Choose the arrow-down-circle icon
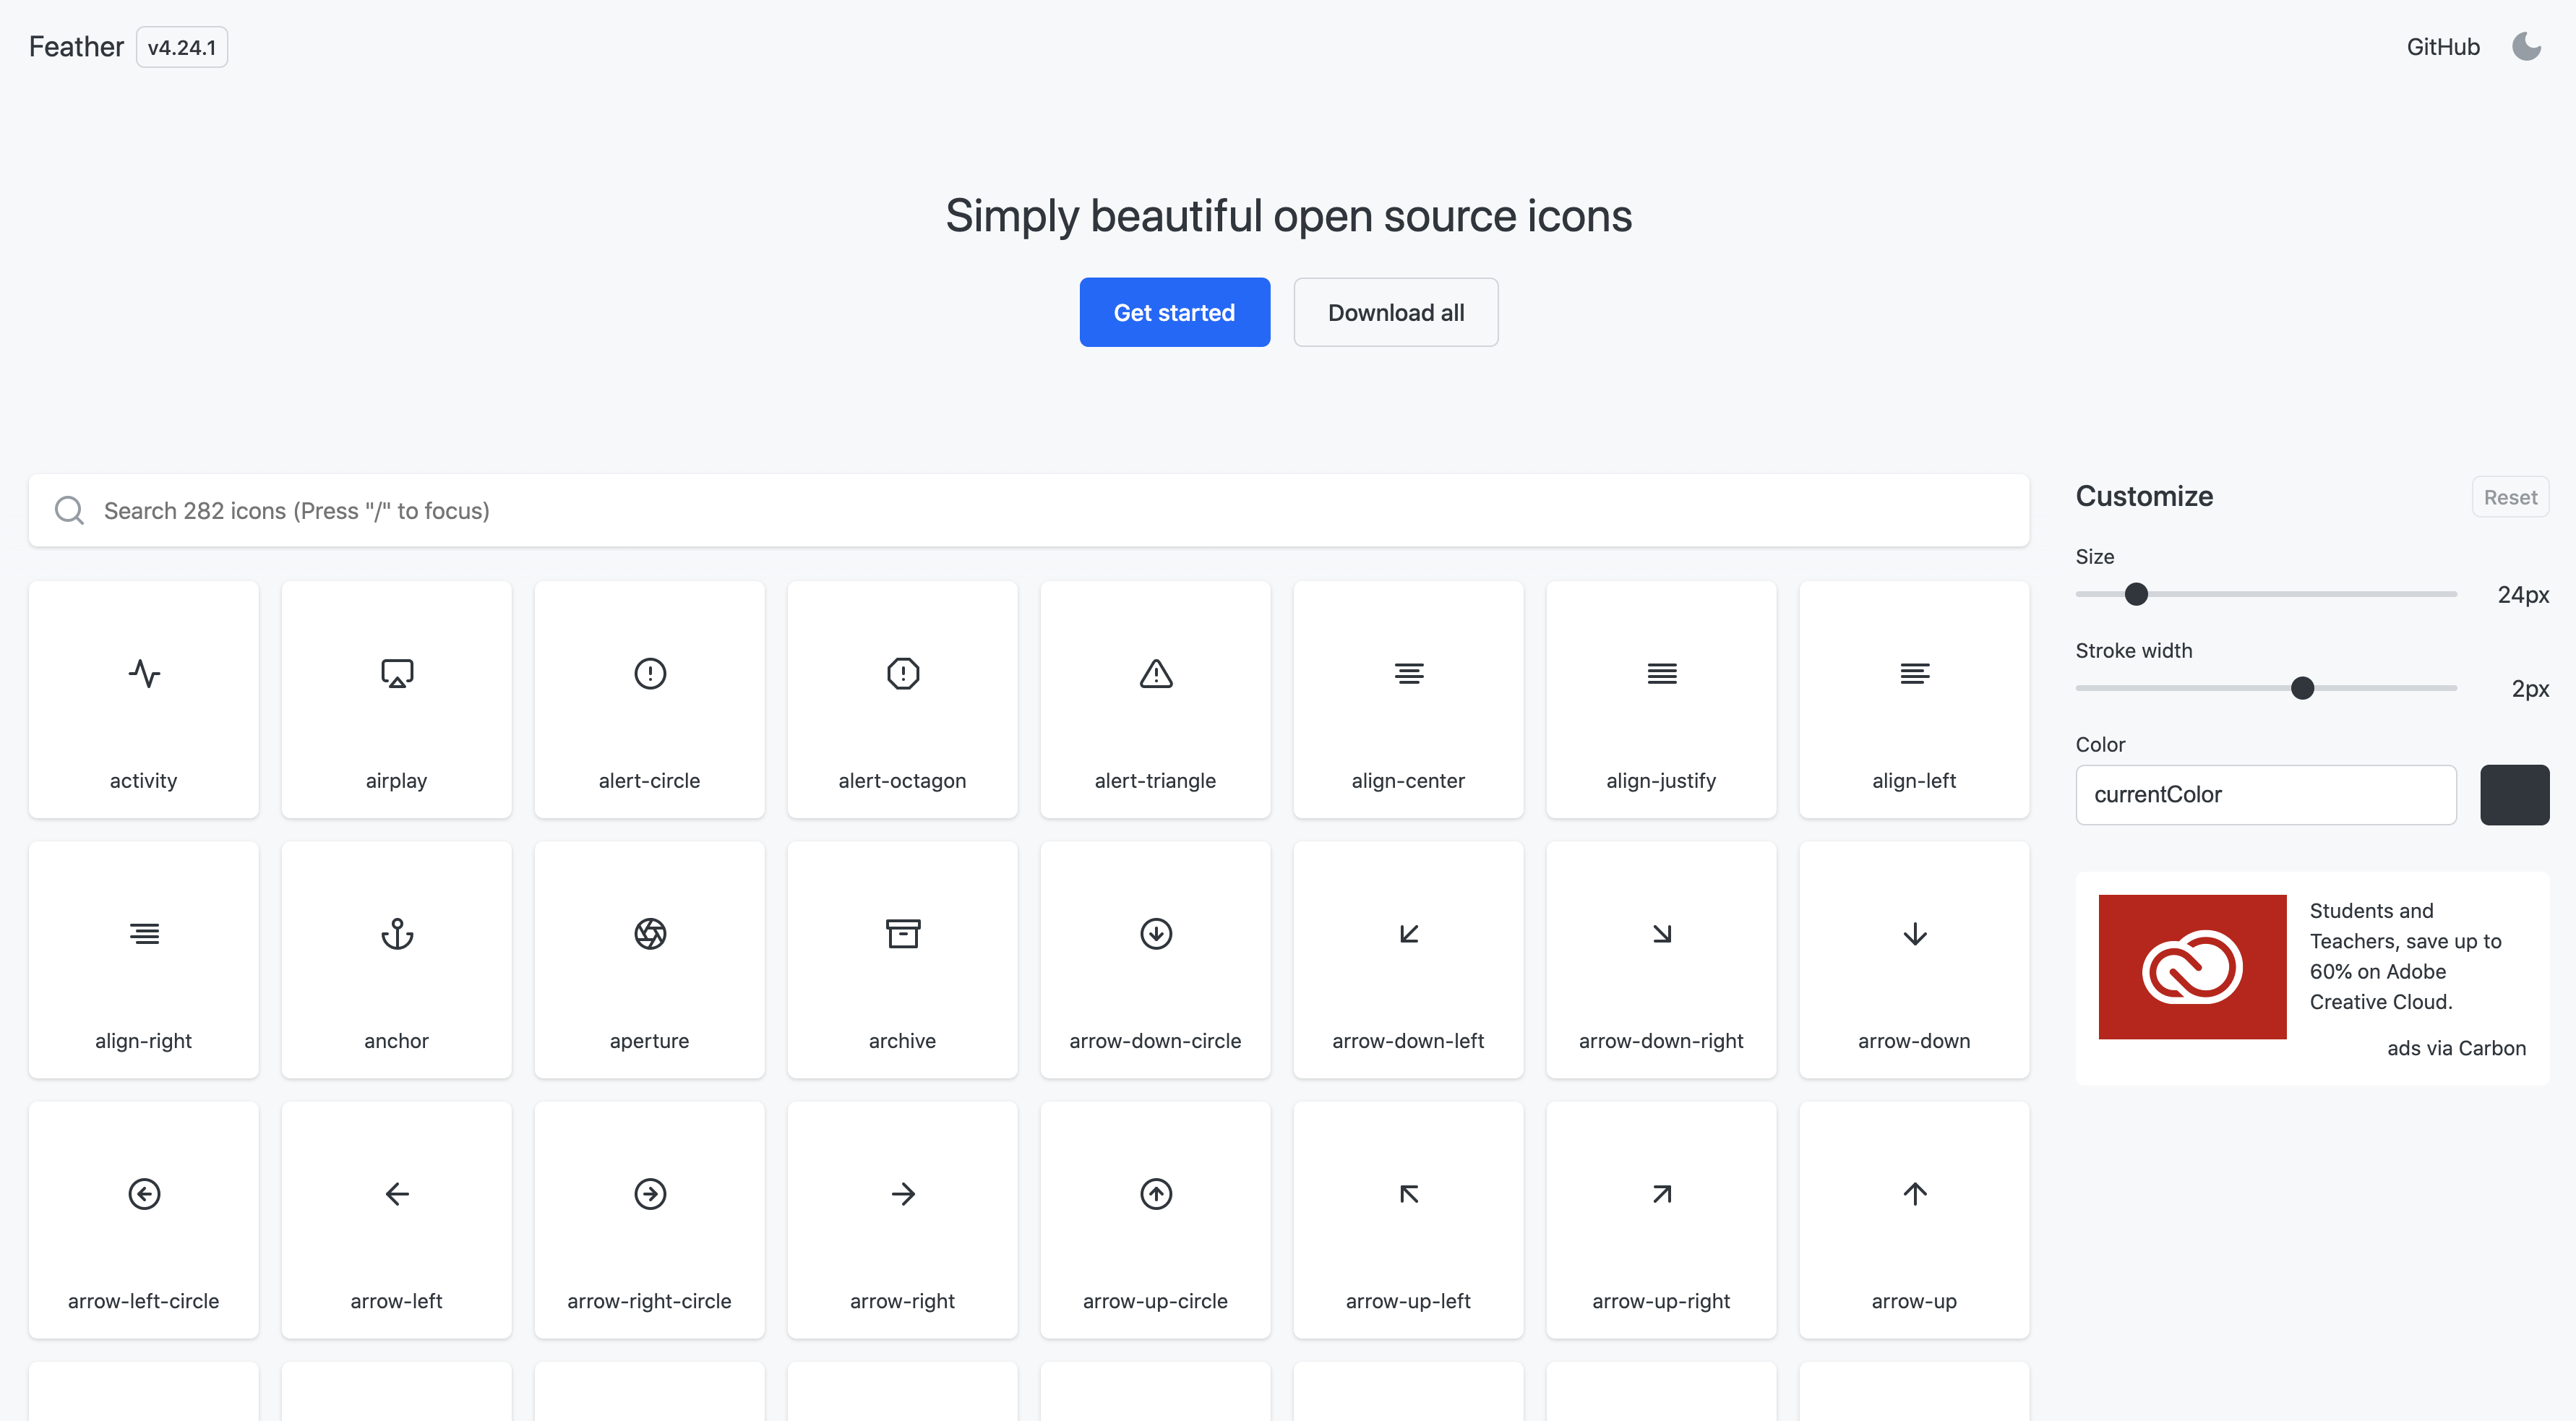The width and height of the screenshot is (2576, 1421). coord(1155,959)
